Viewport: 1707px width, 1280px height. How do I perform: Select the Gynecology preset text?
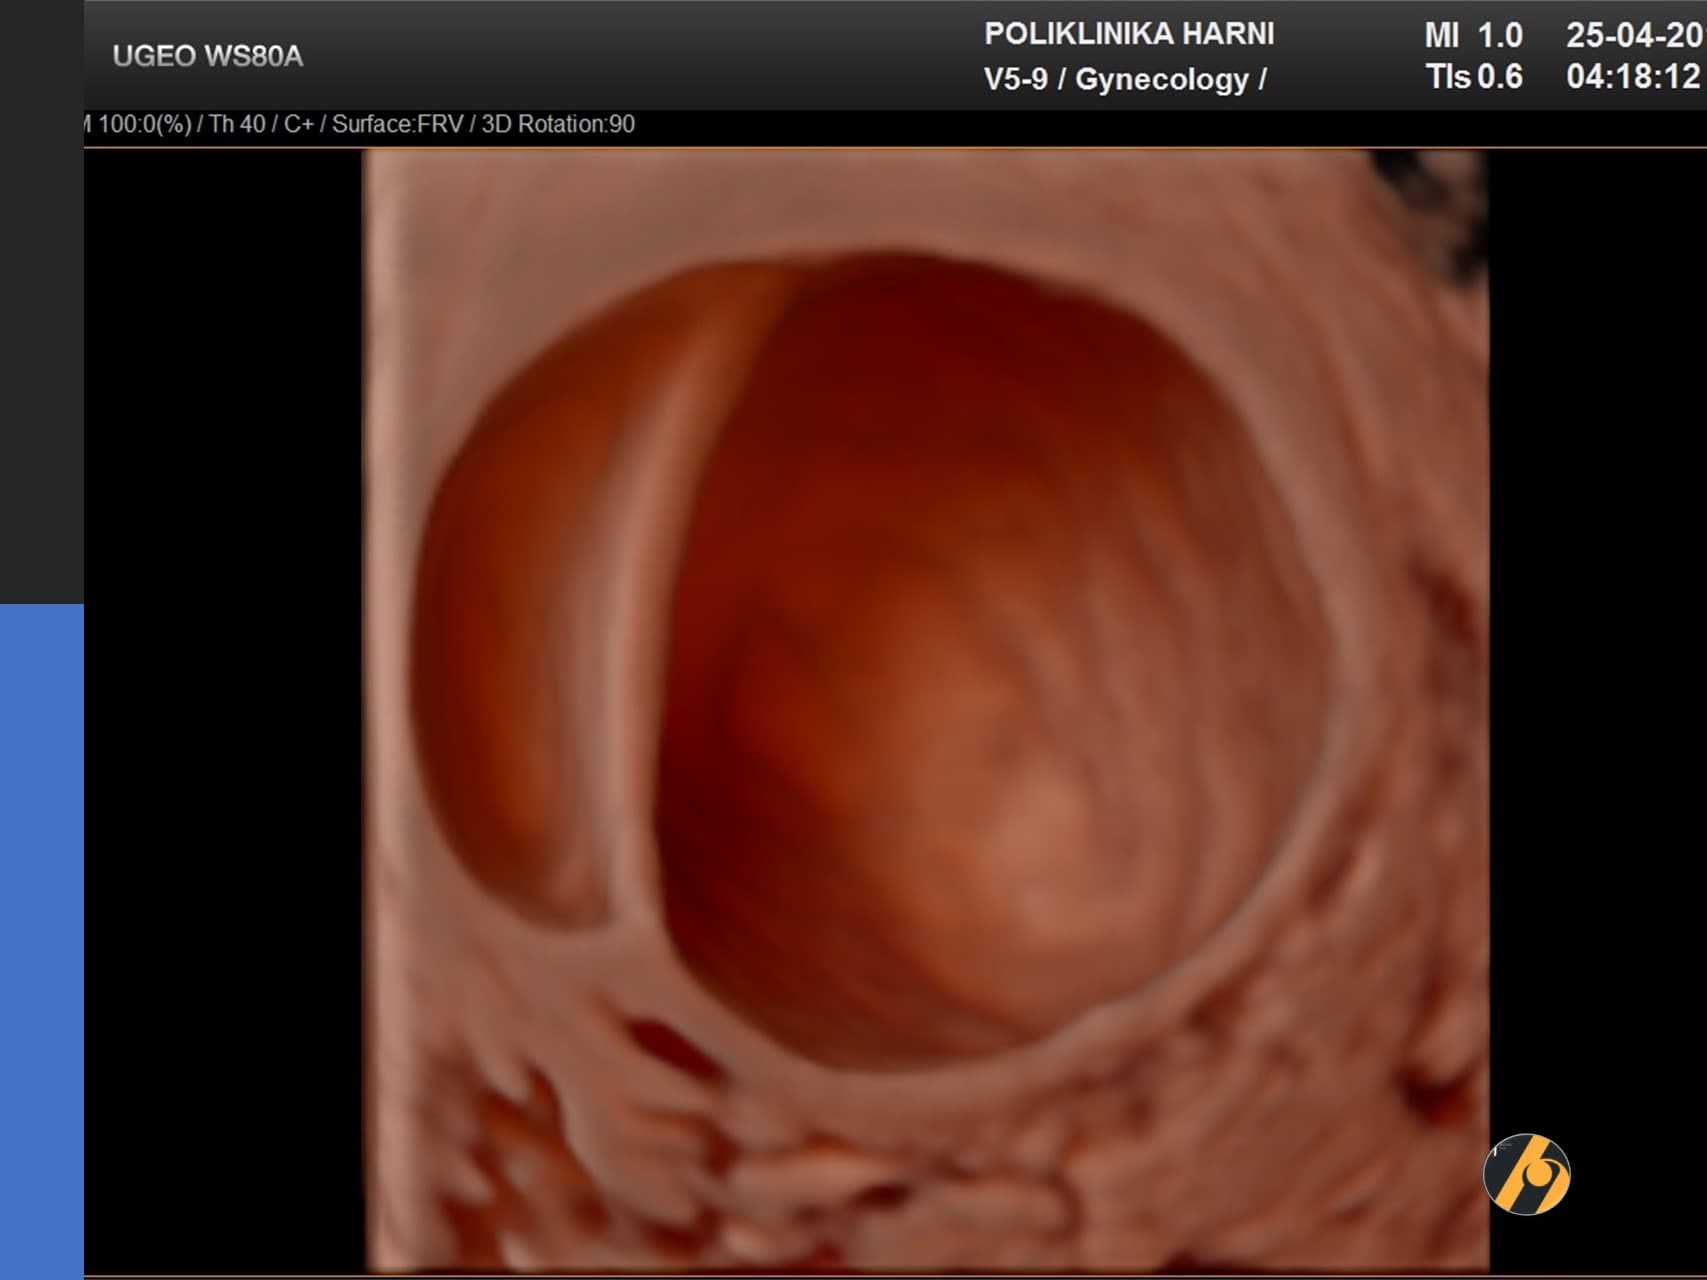1161,80
